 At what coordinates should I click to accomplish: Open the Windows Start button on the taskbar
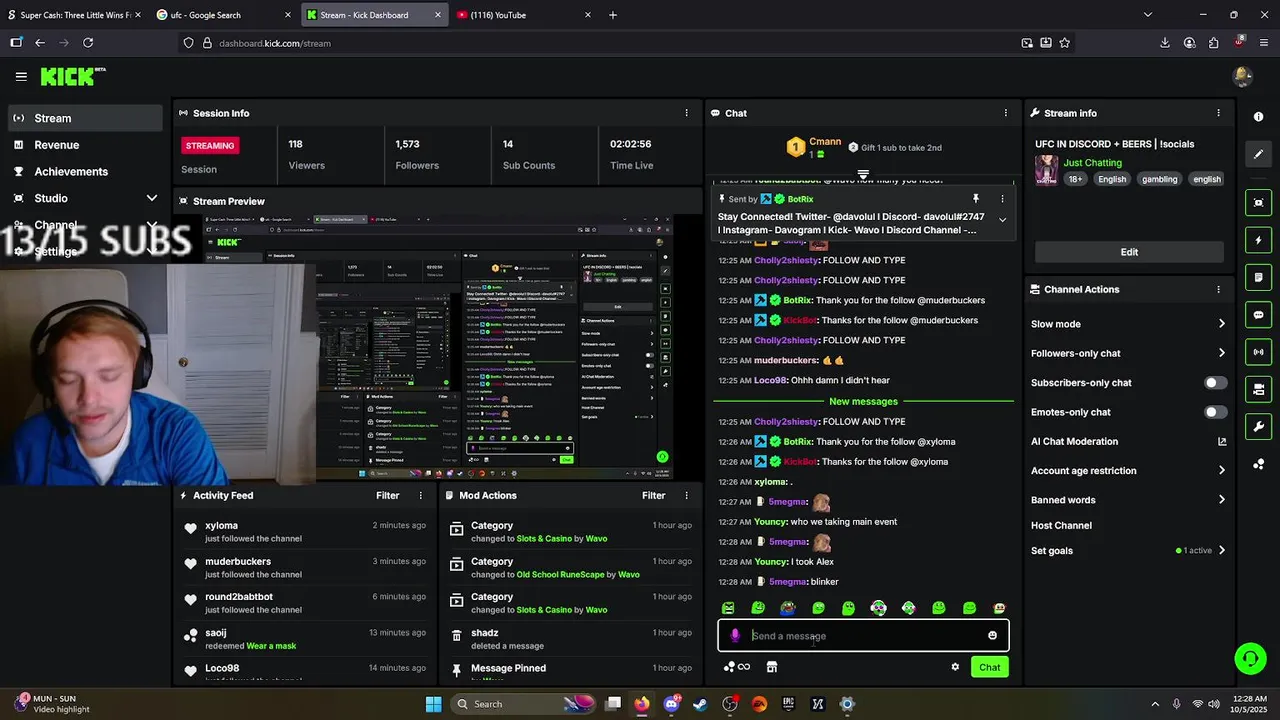(x=433, y=704)
